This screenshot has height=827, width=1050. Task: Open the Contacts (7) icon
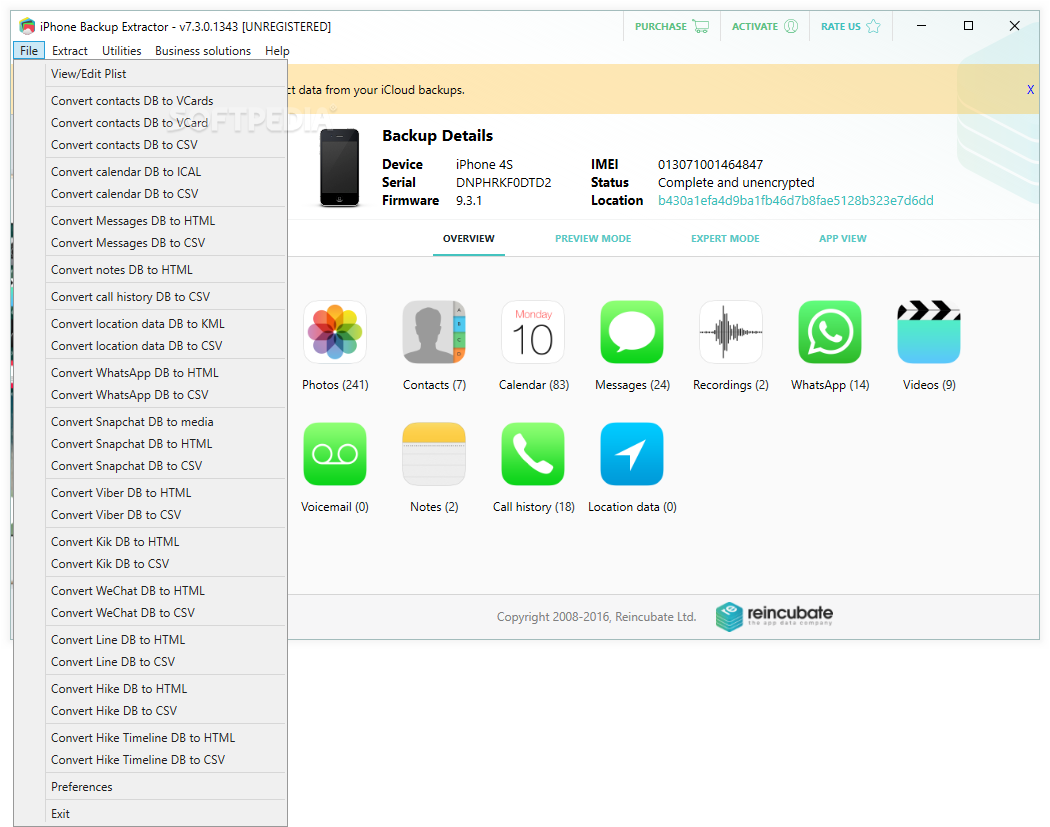click(434, 331)
